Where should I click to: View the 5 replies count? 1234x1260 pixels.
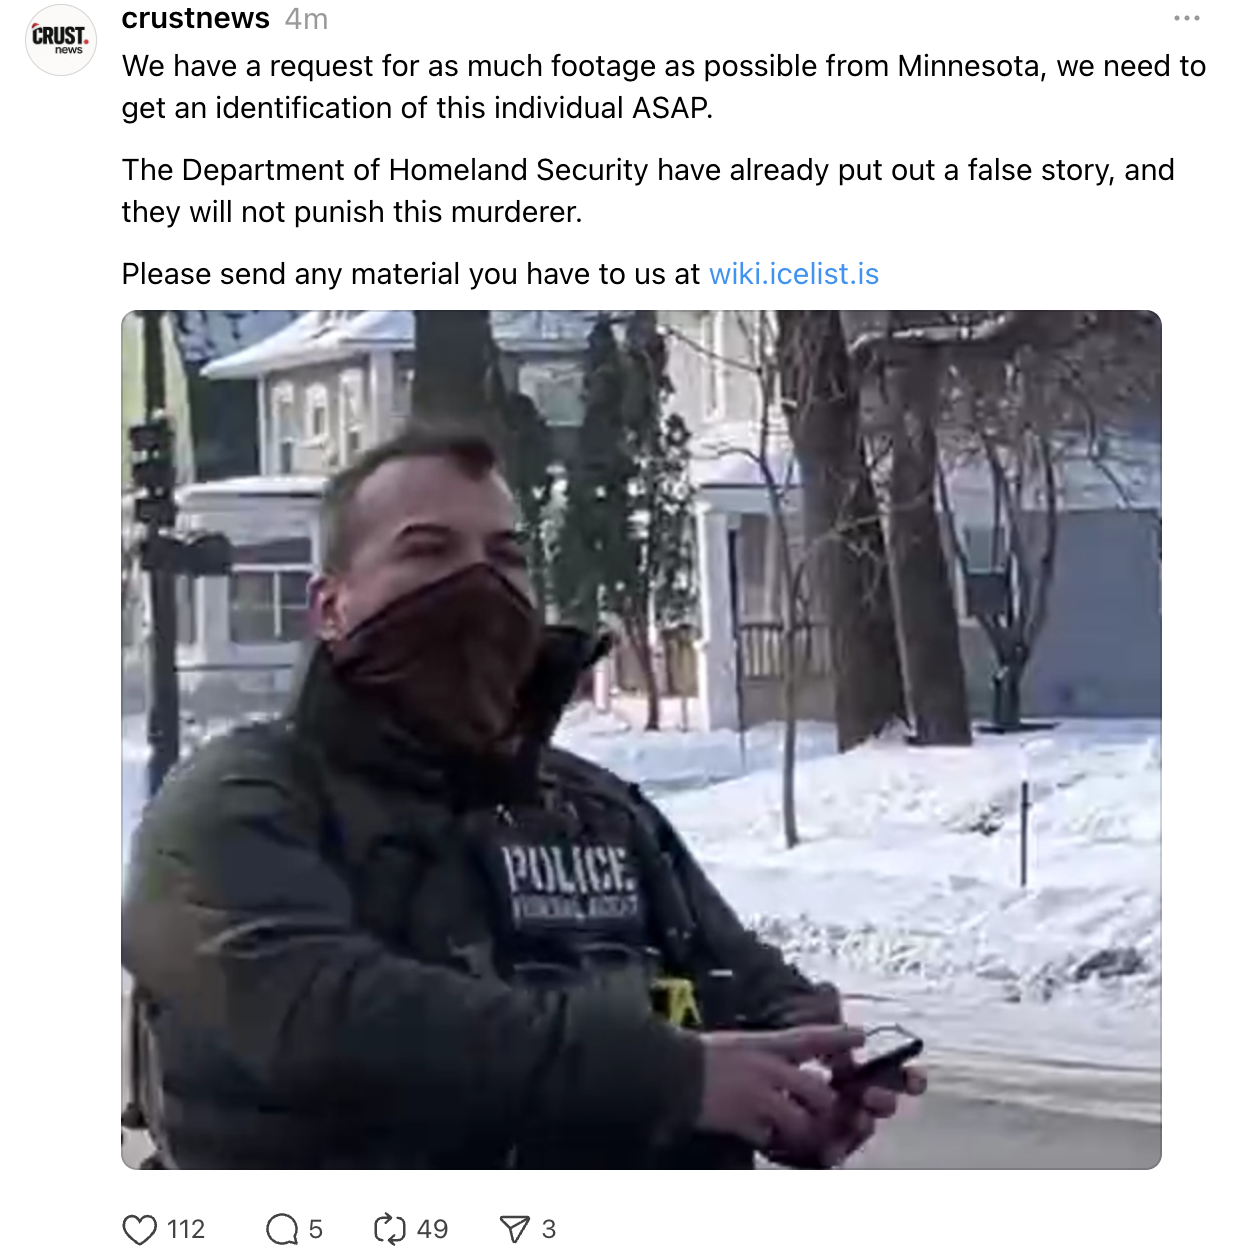pos(316,1229)
